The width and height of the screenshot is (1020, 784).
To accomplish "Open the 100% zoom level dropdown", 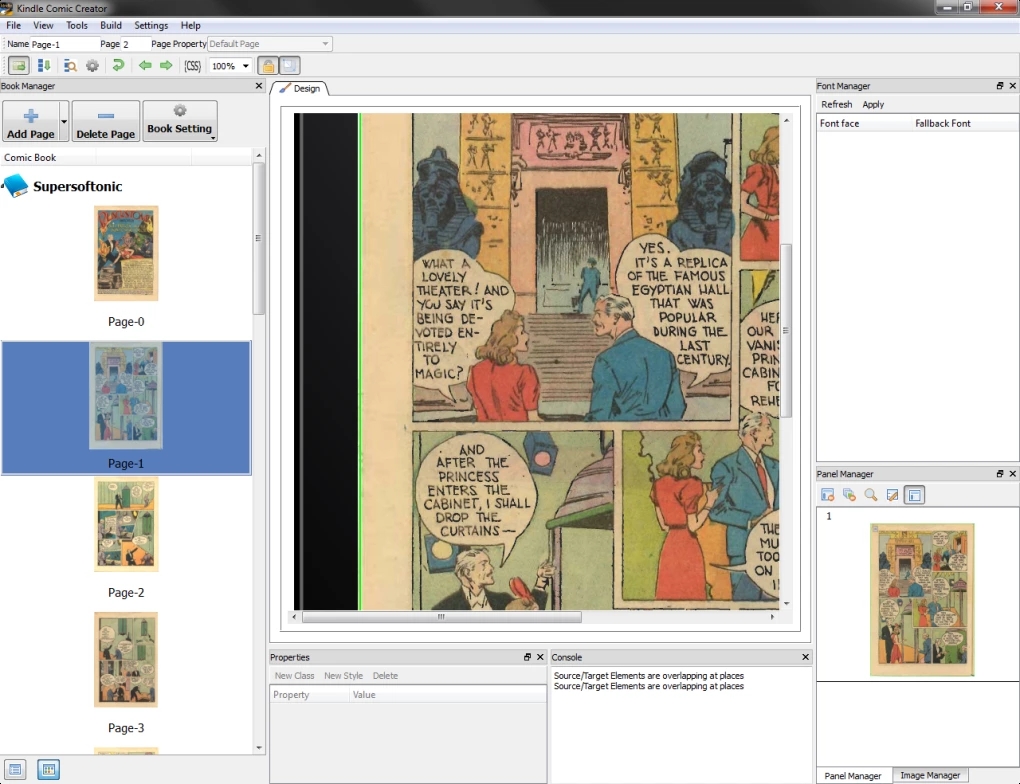I will tap(230, 66).
